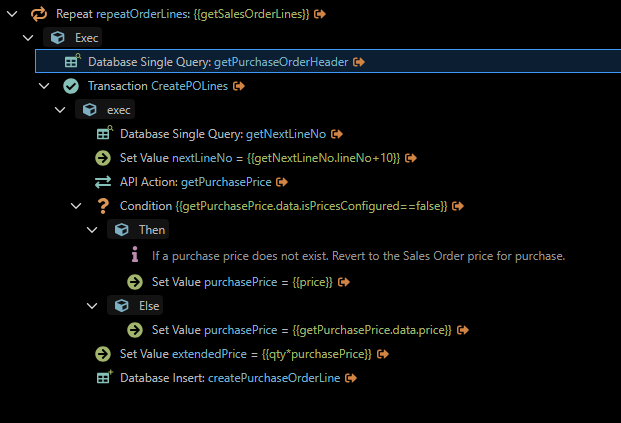This screenshot has height=423, width=621.
Task: Click the Set Value extendedPrice arrow icon
Action: (x=103, y=354)
